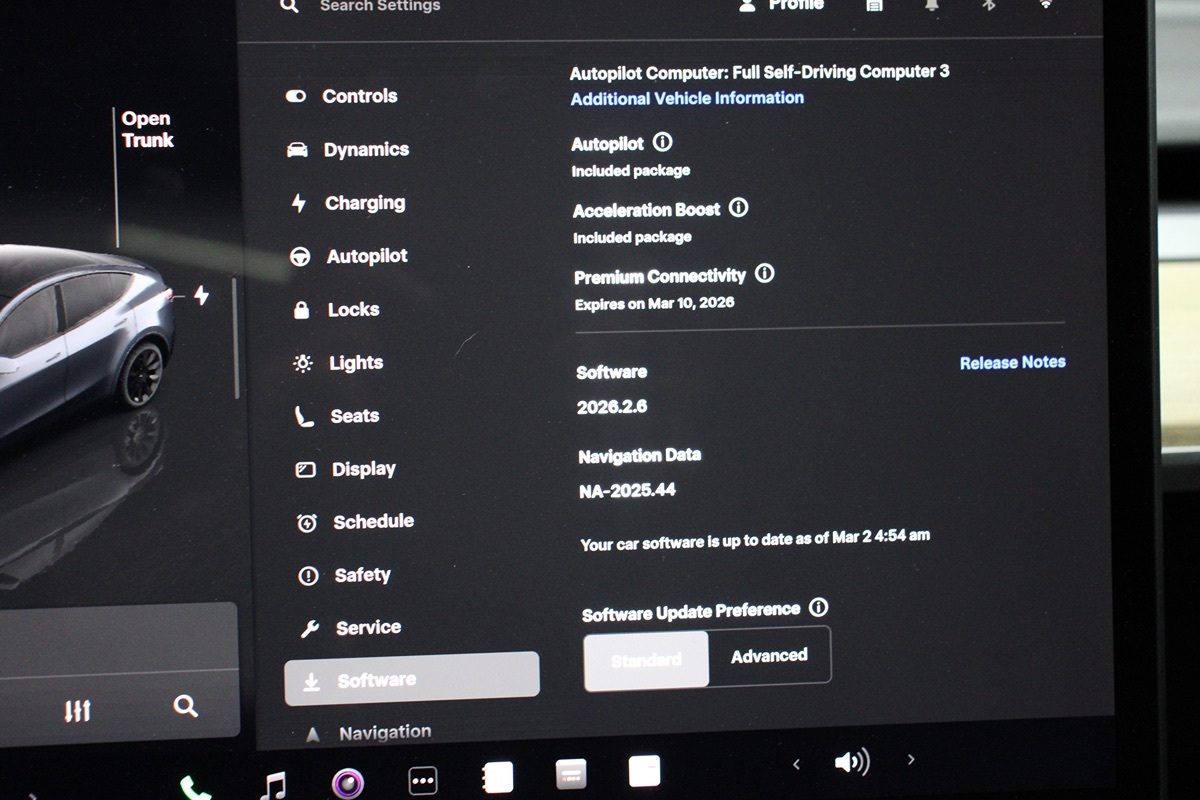Open Bluetooth settings from top bar

pos(988,5)
